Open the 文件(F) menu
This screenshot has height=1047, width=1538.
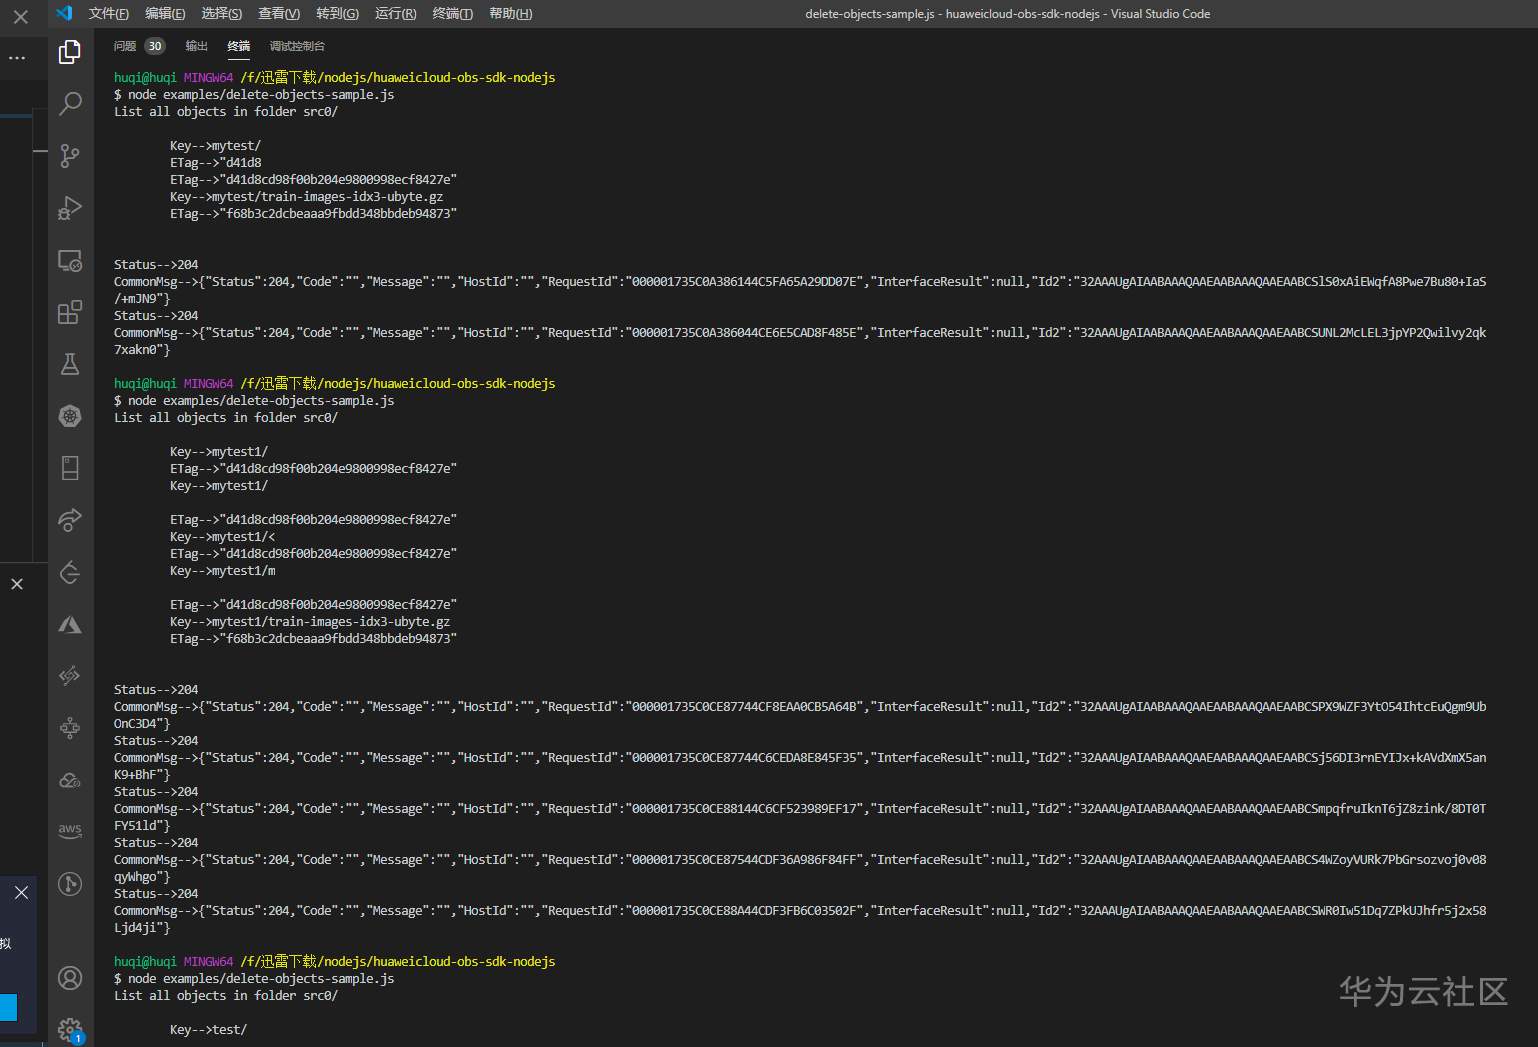pyautogui.click(x=109, y=14)
